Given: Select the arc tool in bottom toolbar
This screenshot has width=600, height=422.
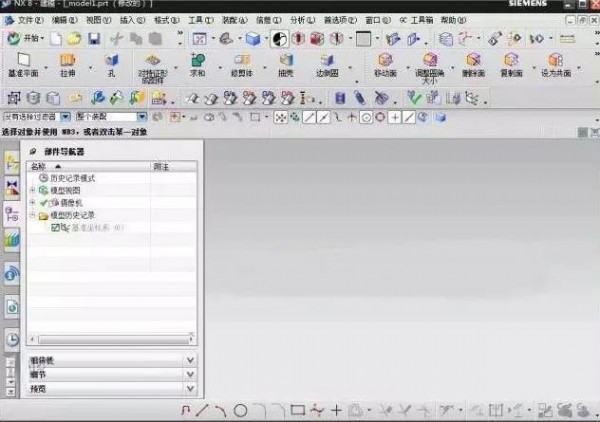Looking at the screenshot, I should pos(220,411).
